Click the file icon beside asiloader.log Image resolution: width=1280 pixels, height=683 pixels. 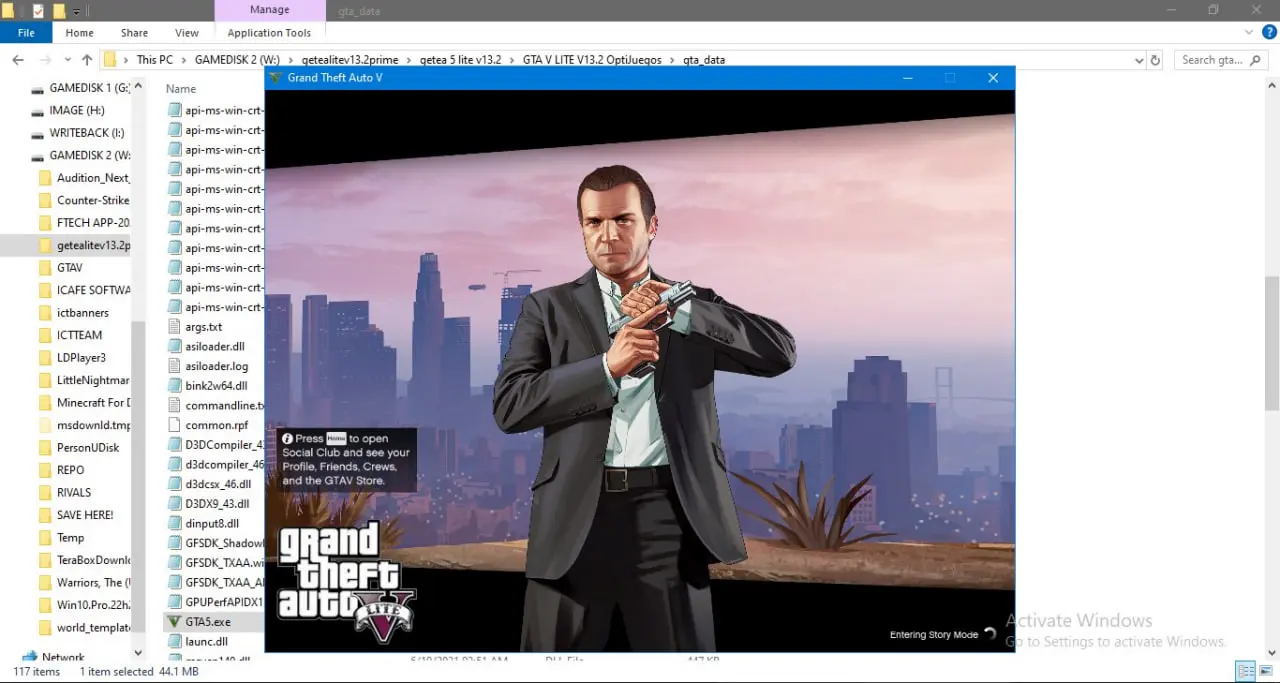pyautogui.click(x=175, y=366)
